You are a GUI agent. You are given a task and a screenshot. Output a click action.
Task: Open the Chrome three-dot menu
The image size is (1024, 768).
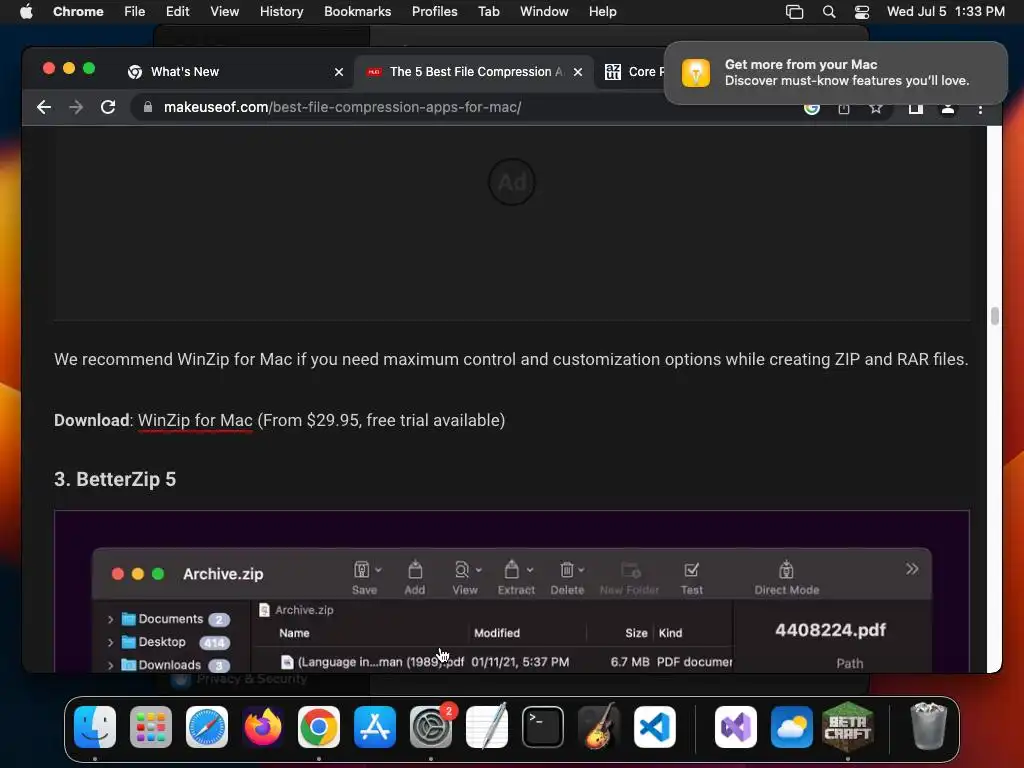[980, 108]
